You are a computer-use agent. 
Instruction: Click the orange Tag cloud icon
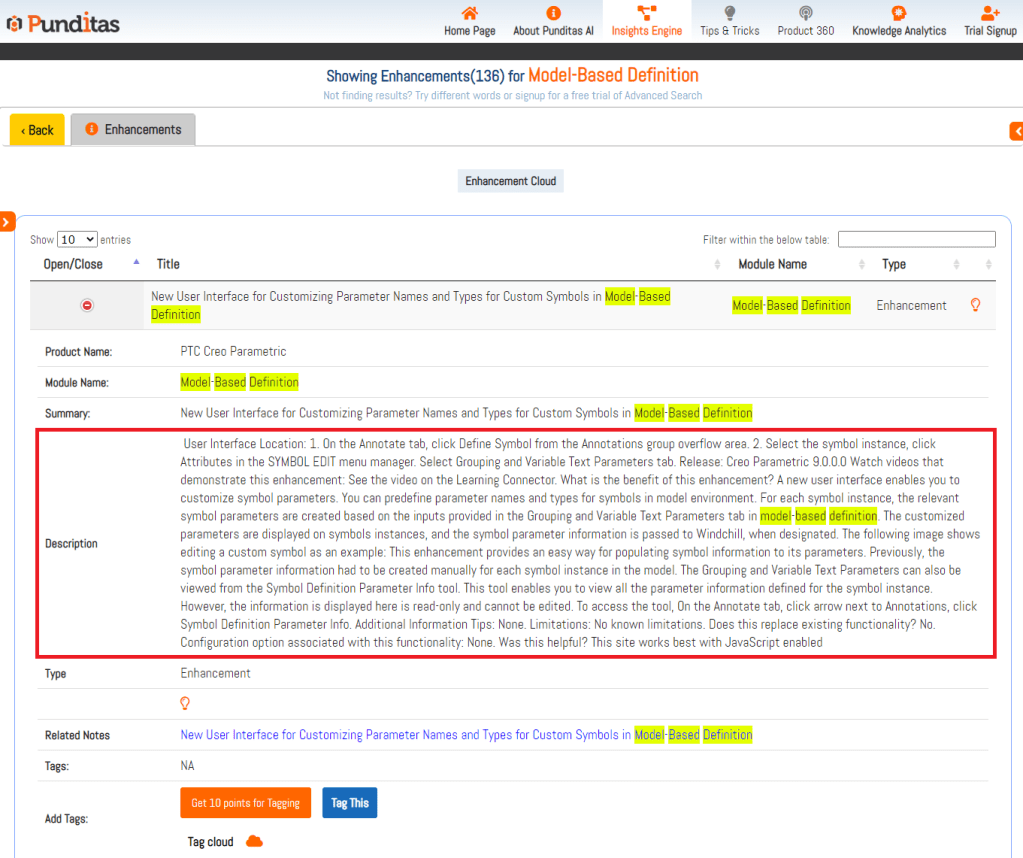(254, 842)
